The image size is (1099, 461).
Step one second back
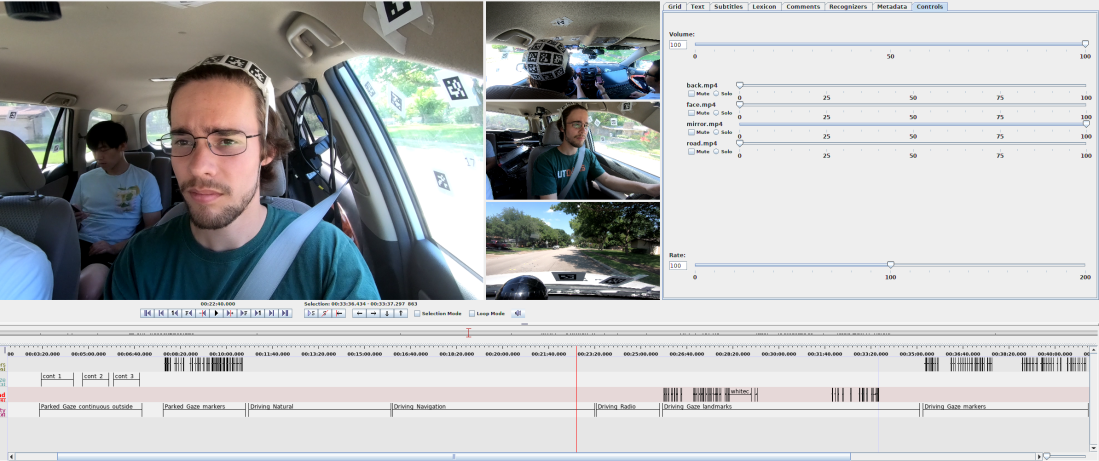[x=174, y=313]
